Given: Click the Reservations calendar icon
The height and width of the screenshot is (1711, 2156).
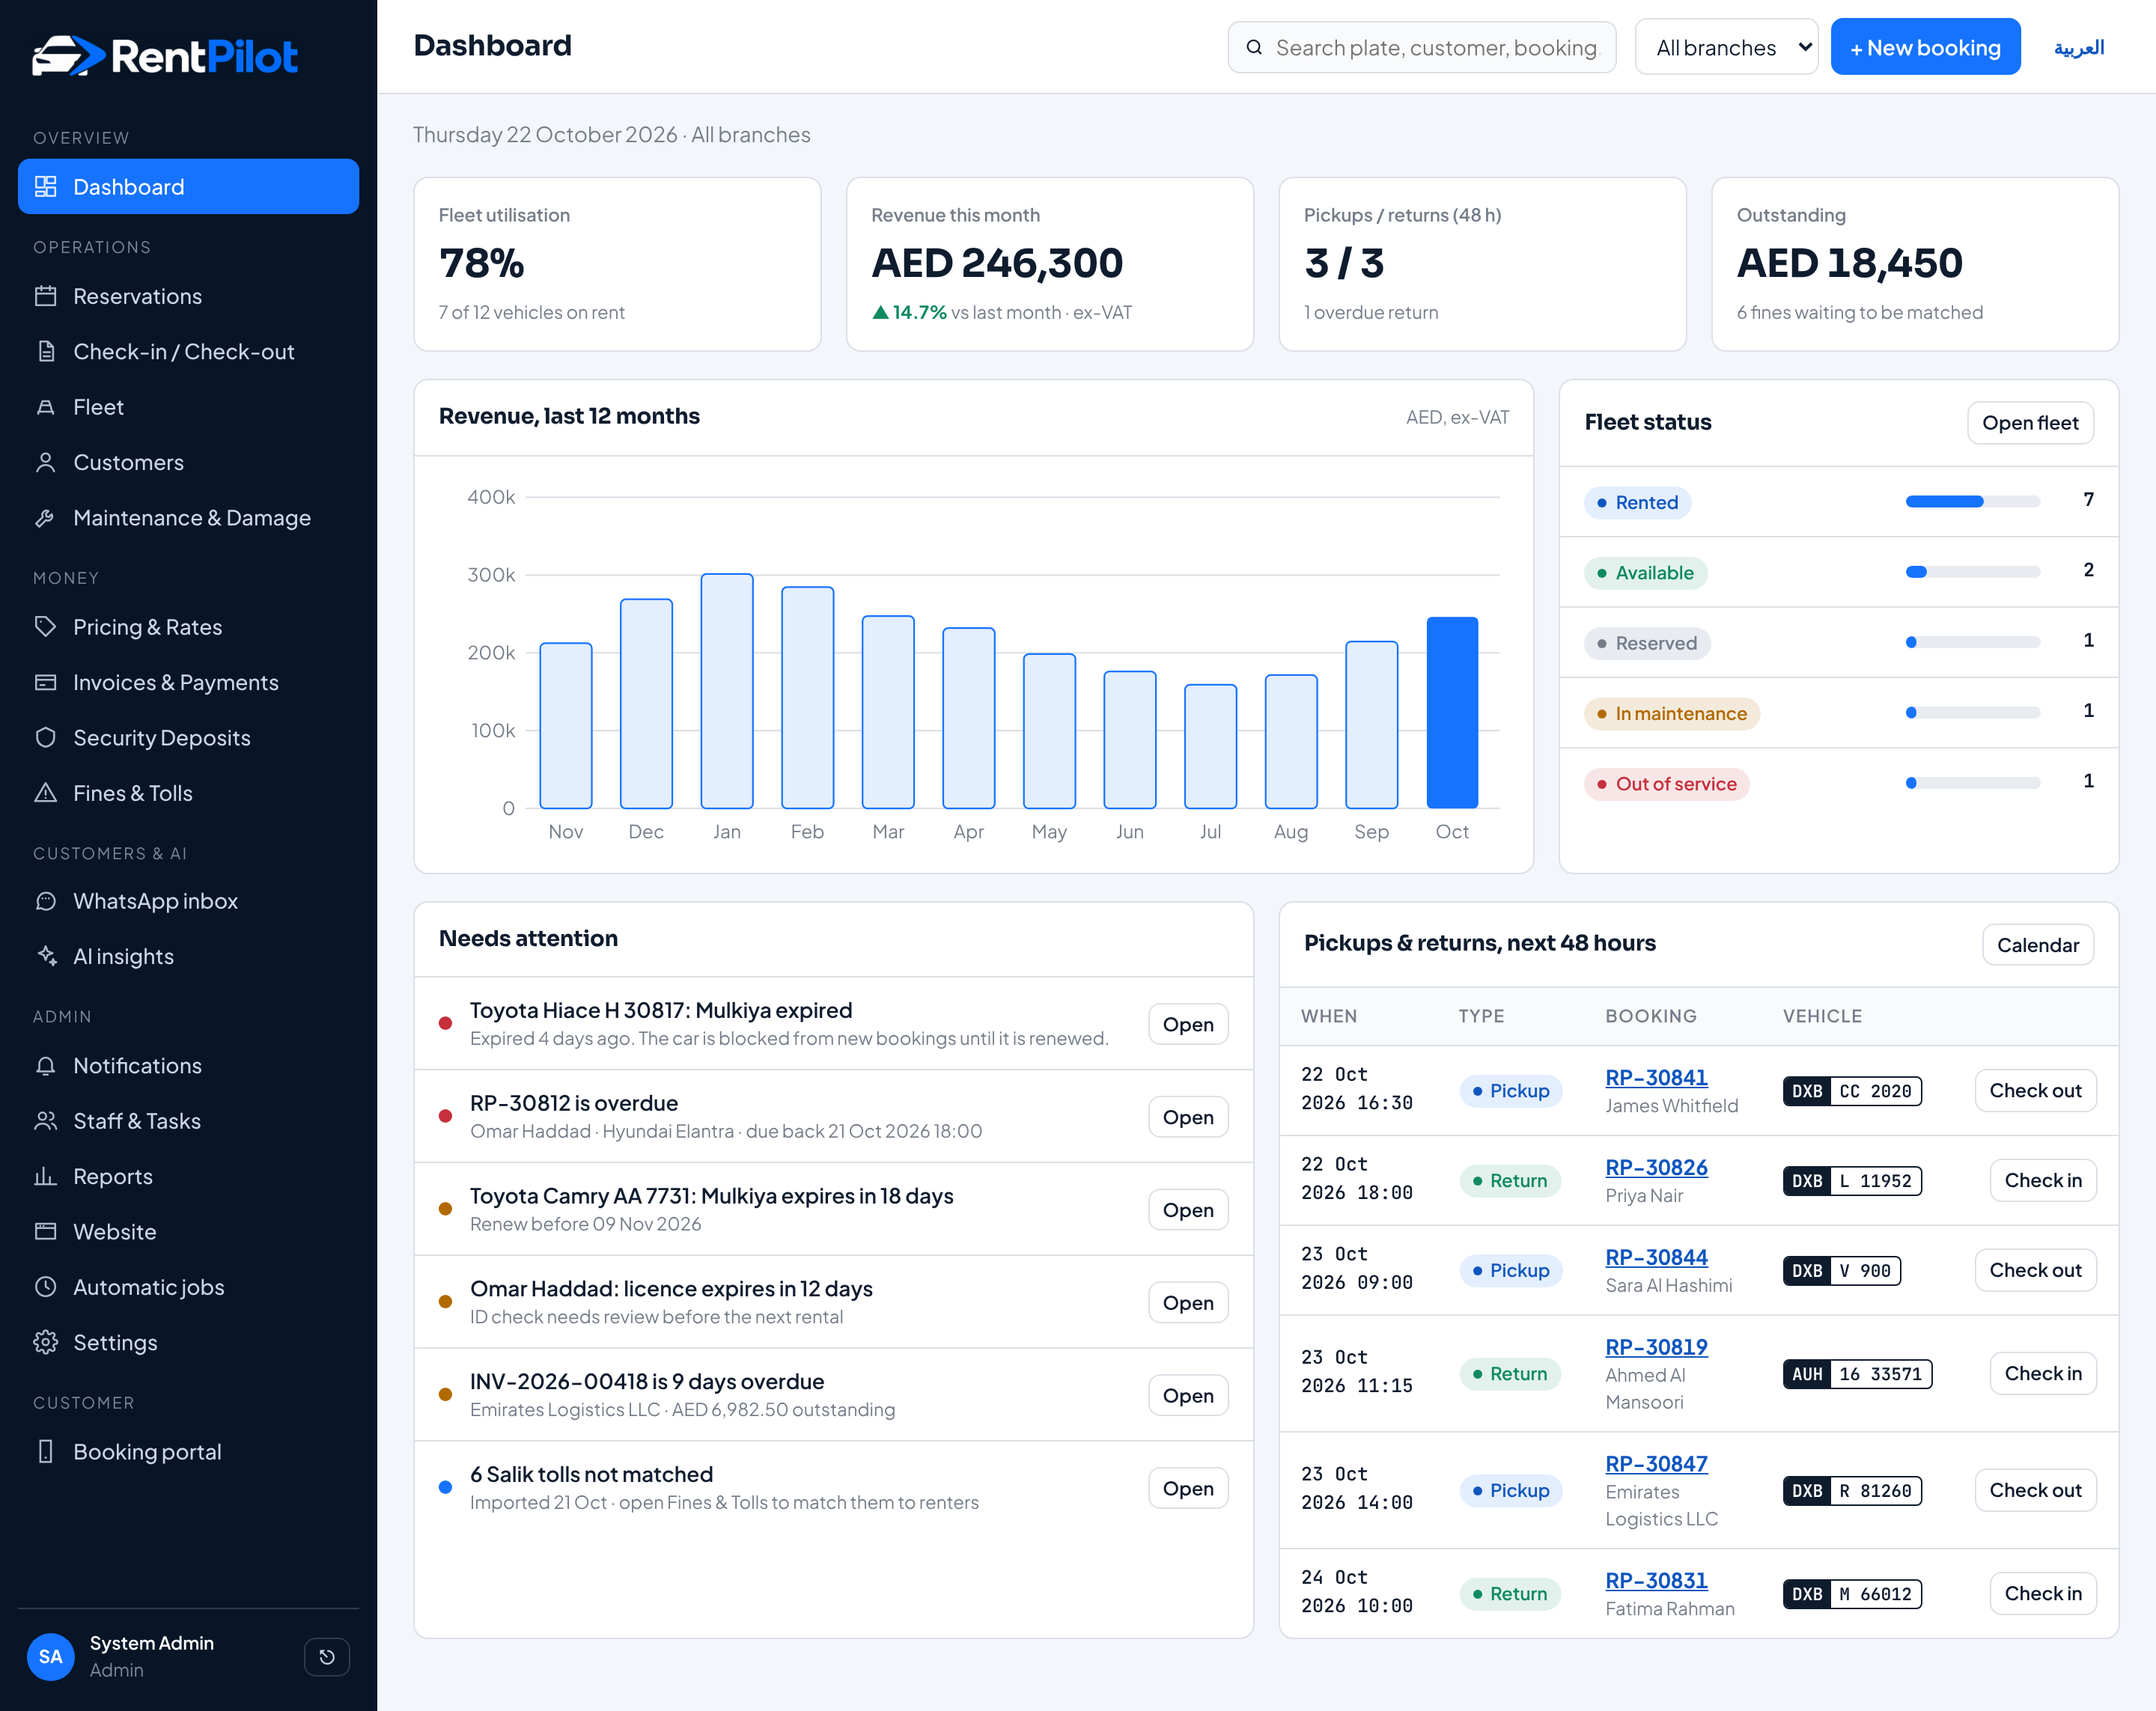Looking at the screenshot, I should pos(46,296).
